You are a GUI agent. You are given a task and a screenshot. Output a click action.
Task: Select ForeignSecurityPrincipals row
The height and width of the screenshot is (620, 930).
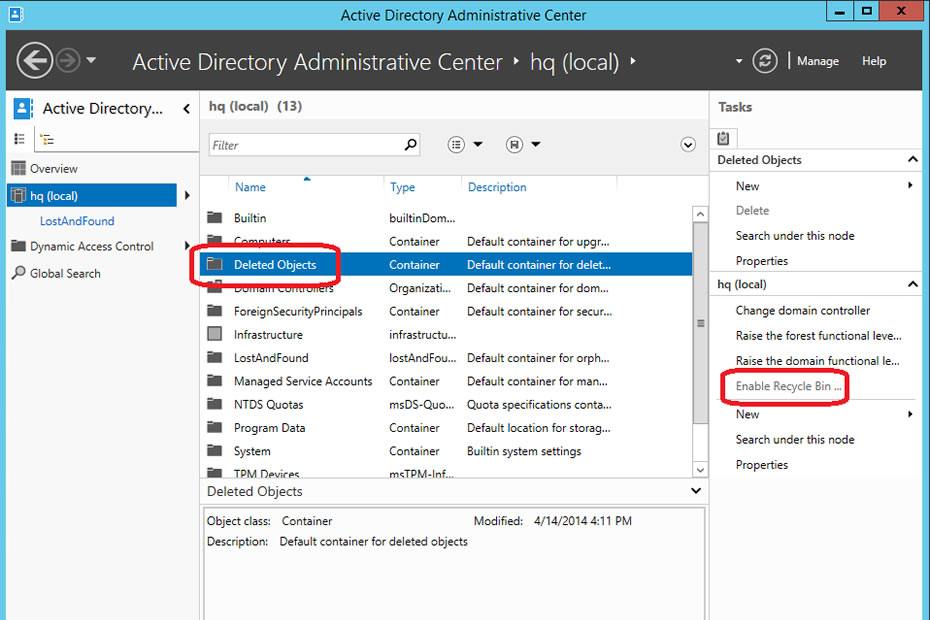pyautogui.click(x=446, y=311)
